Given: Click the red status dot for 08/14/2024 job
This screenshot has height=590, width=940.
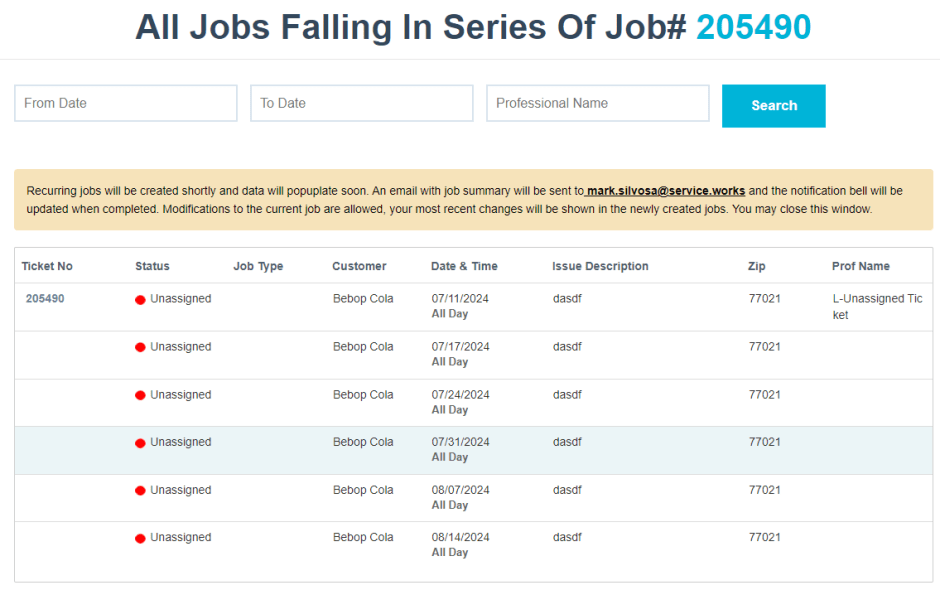Looking at the screenshot, I should tap(140, 538).
